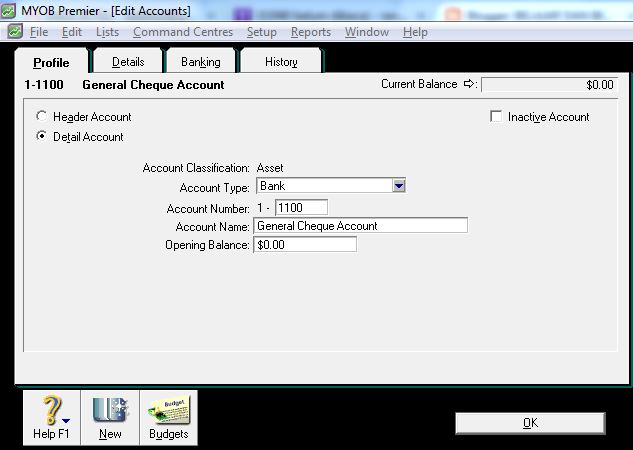This screenshot has width=633, height=450.
Task: Click the 'Account Number:' label
Action: tap(208, 209)
